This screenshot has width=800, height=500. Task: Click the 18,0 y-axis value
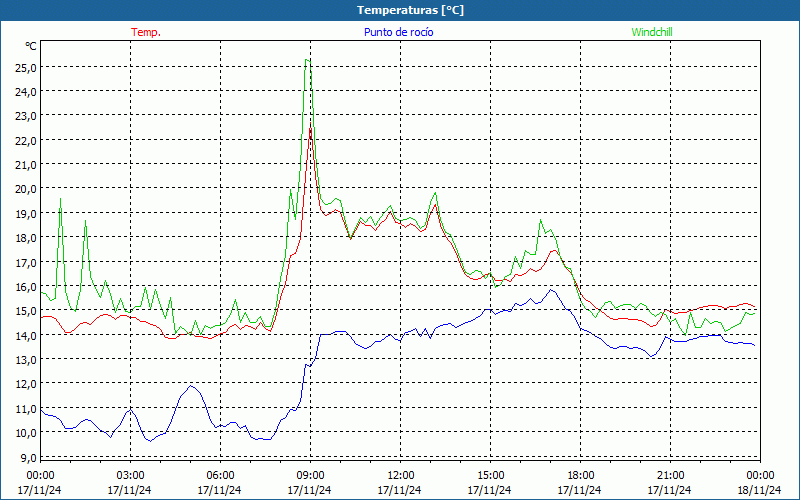(x=24, y=238)
